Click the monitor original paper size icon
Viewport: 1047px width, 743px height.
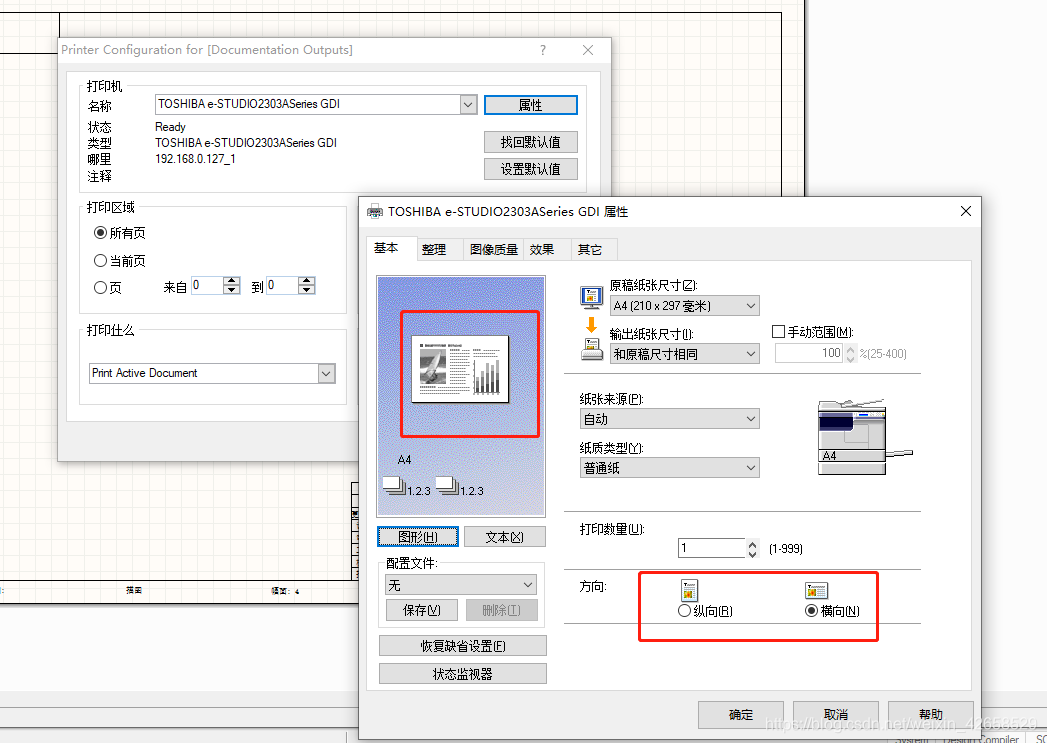592,298
